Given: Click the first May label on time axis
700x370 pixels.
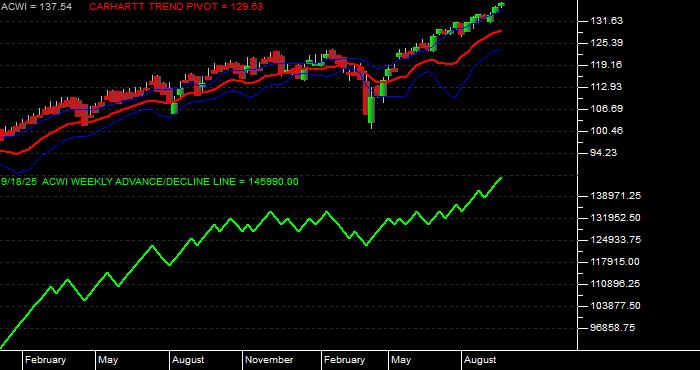Looking at the screenshot, I should 108,360.
